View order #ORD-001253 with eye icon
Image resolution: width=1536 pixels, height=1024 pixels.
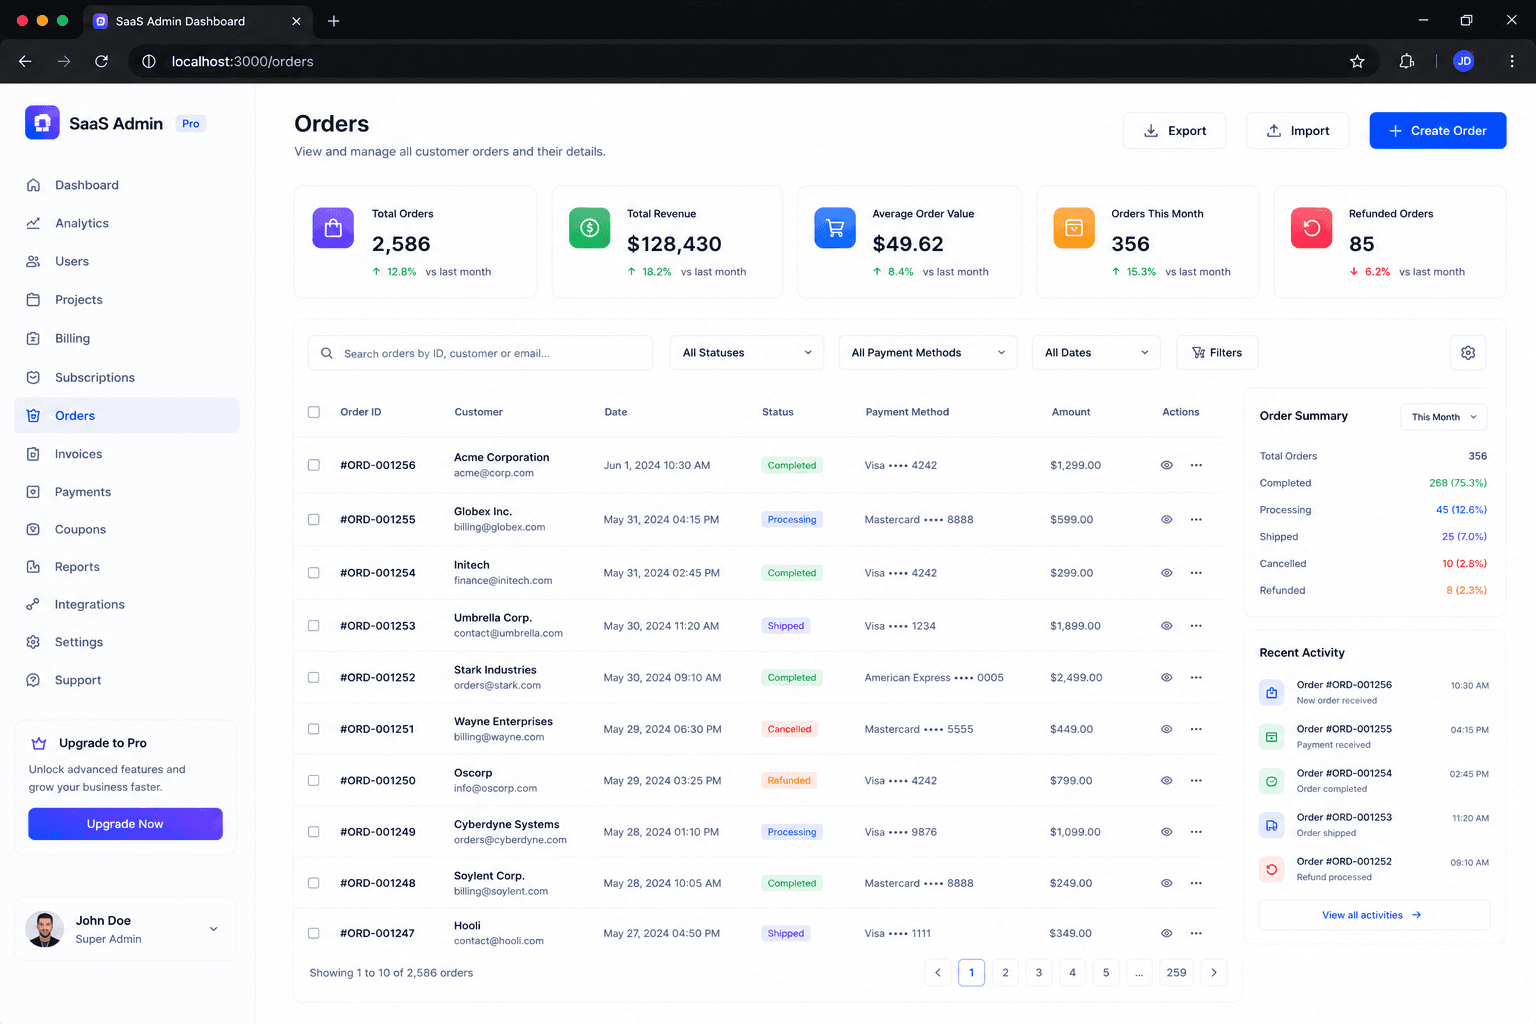pos(1166,626)
